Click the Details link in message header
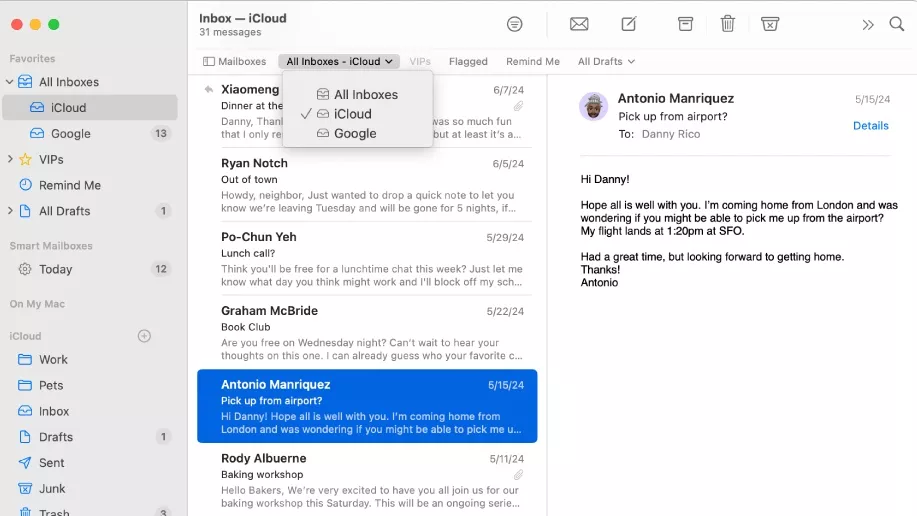 pos(870,126)
